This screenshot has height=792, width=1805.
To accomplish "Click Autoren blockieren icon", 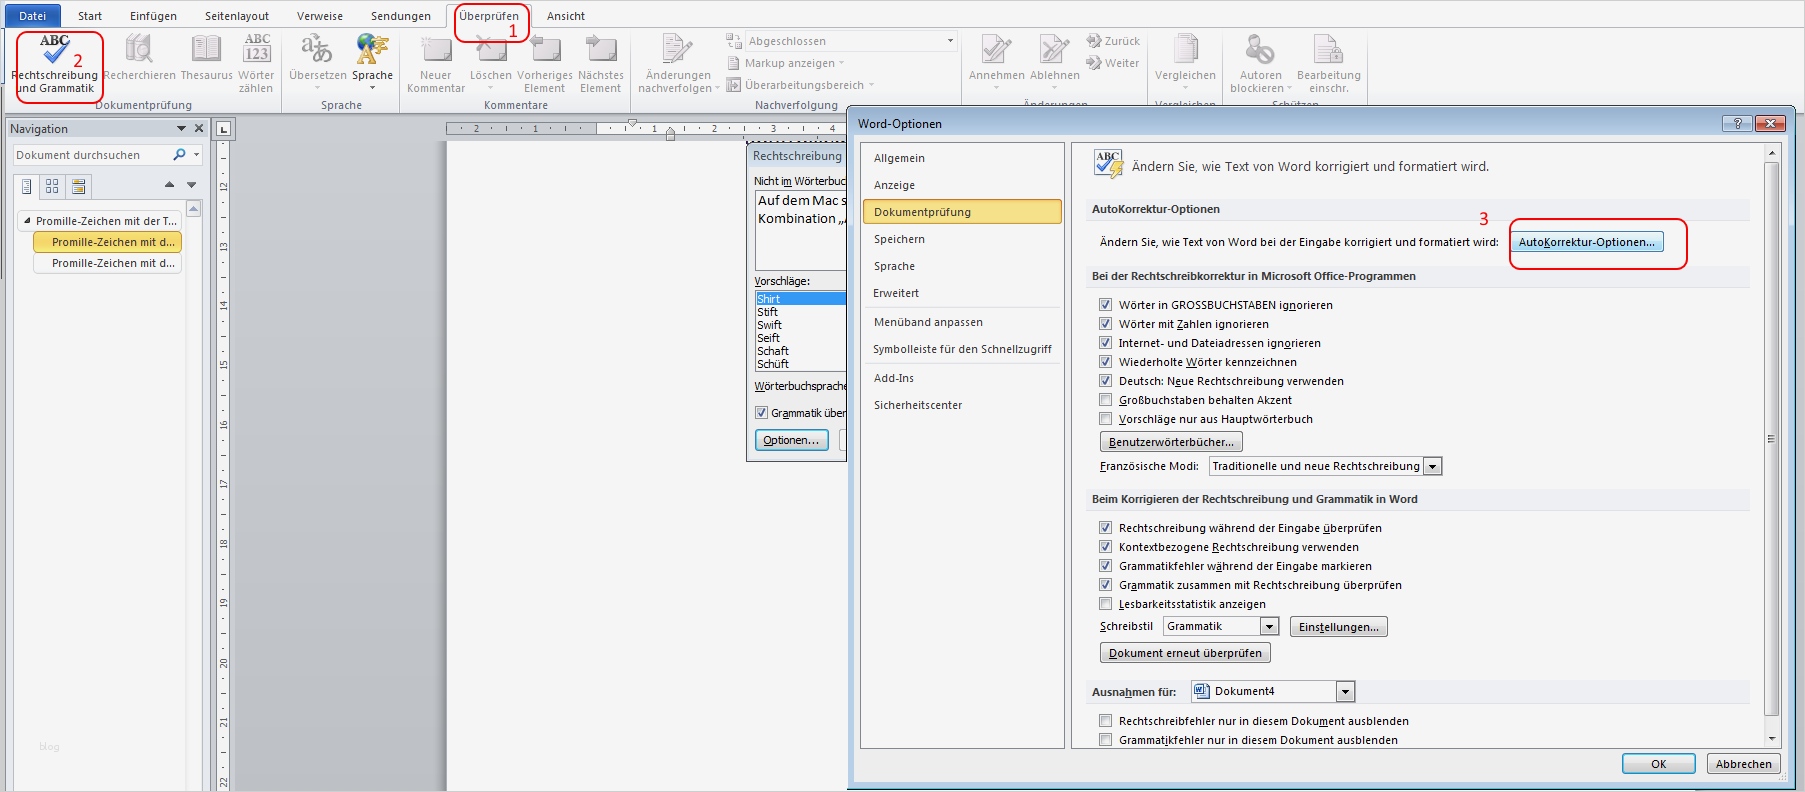I will click(x=1260, y=49).
